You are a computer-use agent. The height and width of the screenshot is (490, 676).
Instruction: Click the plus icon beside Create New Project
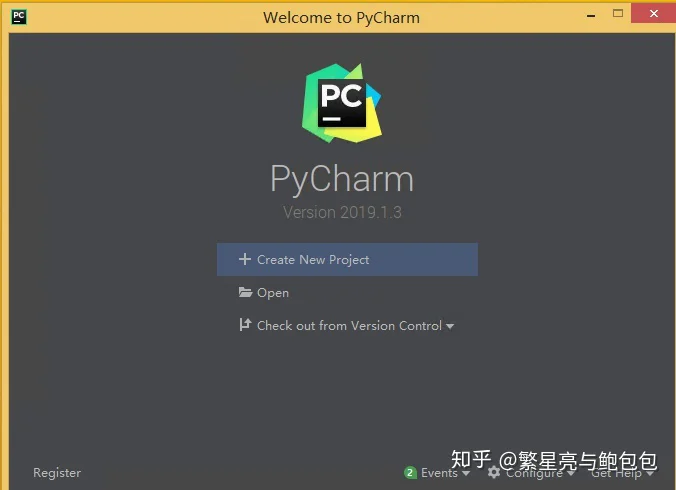244,259
